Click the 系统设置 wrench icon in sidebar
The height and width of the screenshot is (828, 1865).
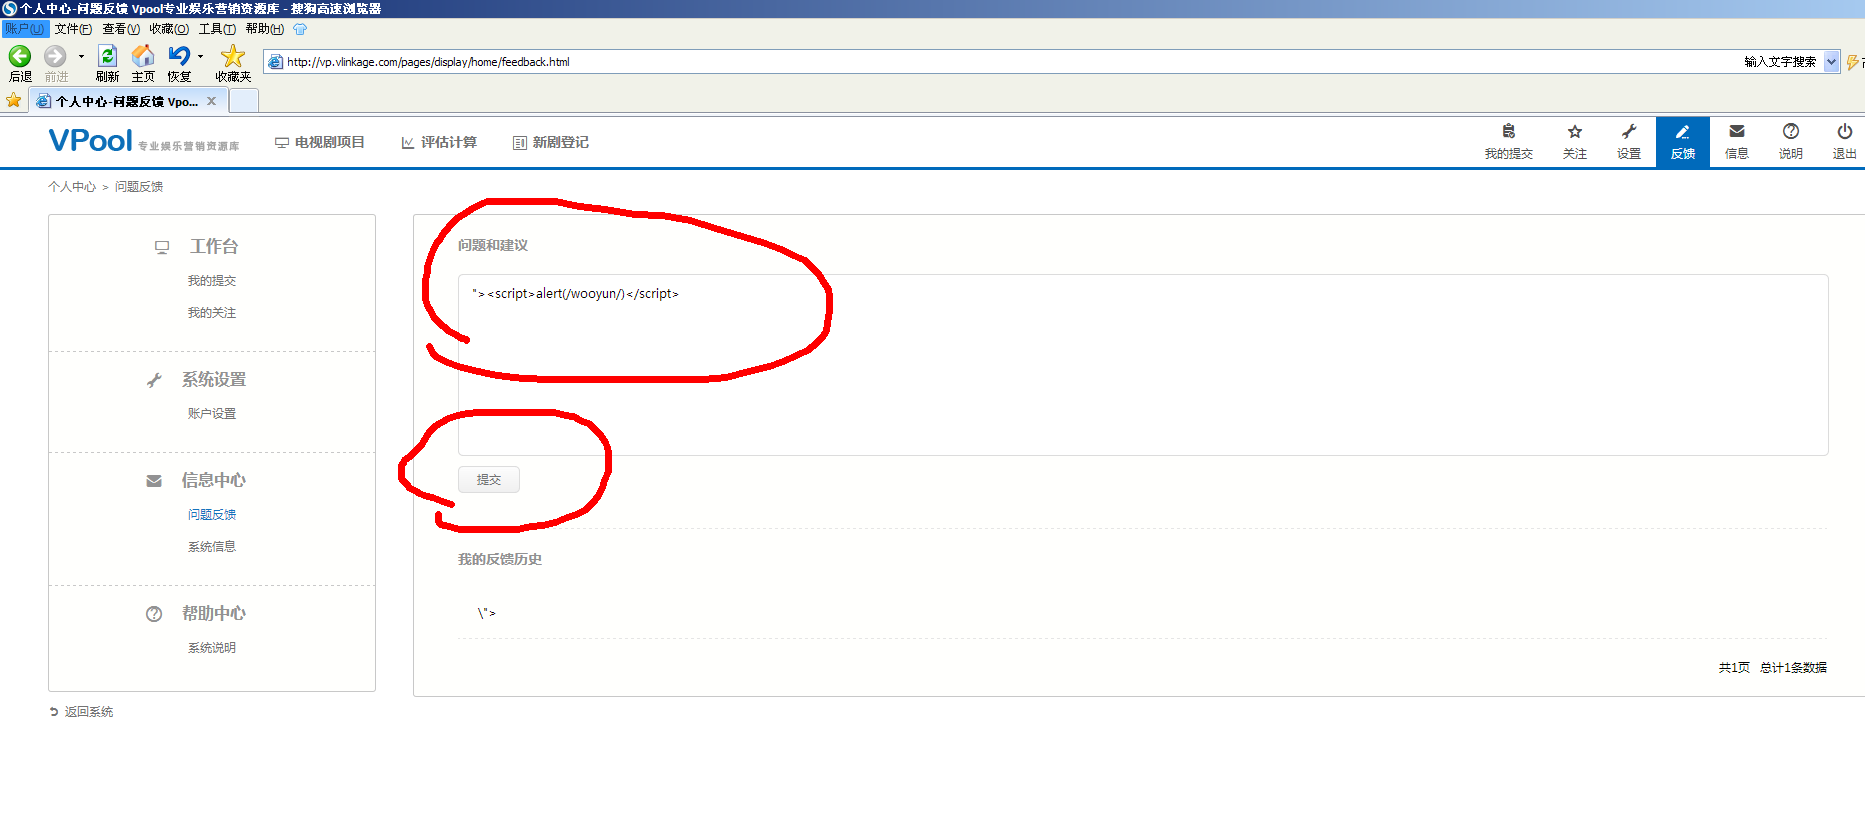(x=154, y=380)
